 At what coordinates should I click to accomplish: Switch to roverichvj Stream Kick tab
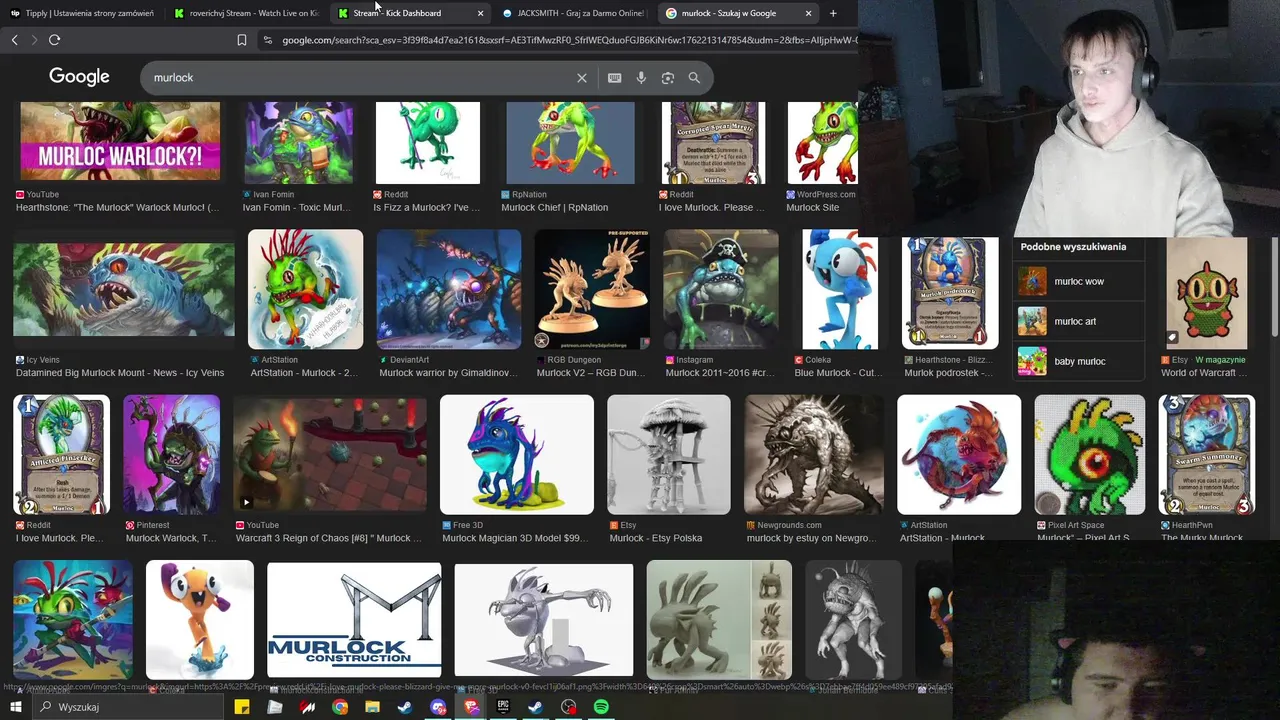246,13
